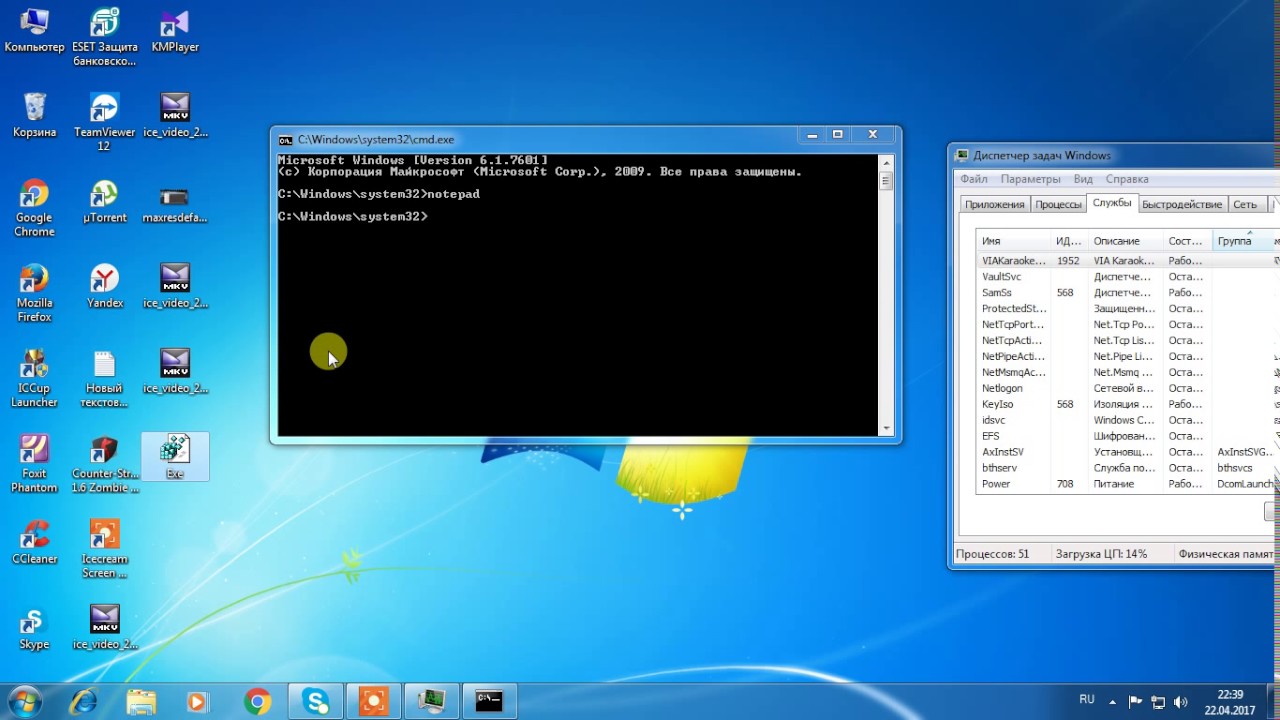
Task: Open the Вид menu in Task Manager
Action: tap(1083, 179)
